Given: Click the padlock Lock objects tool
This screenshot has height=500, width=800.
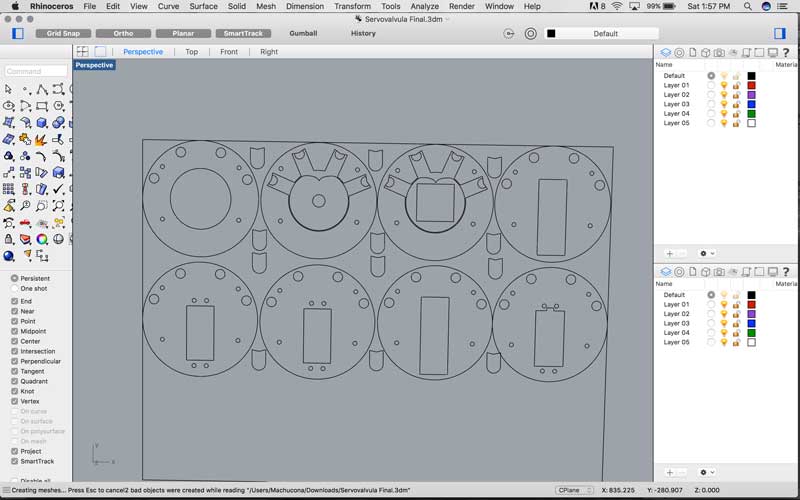Looking at the screenshot, I should click(x=9, y=239).
